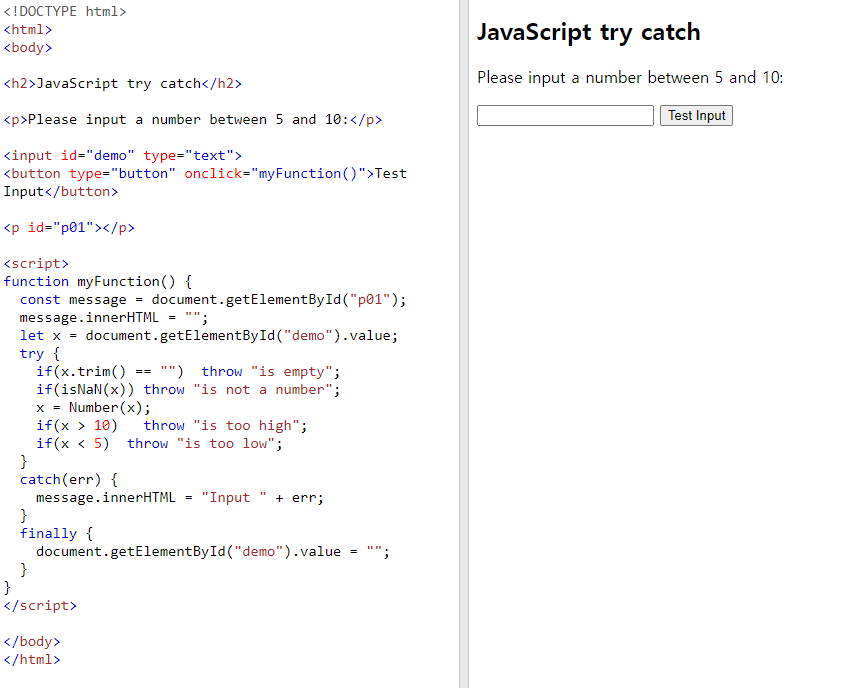Click the message.innerHTML = "Input " + err line
The height and width of the screenshot is (688, 855).
180,497
